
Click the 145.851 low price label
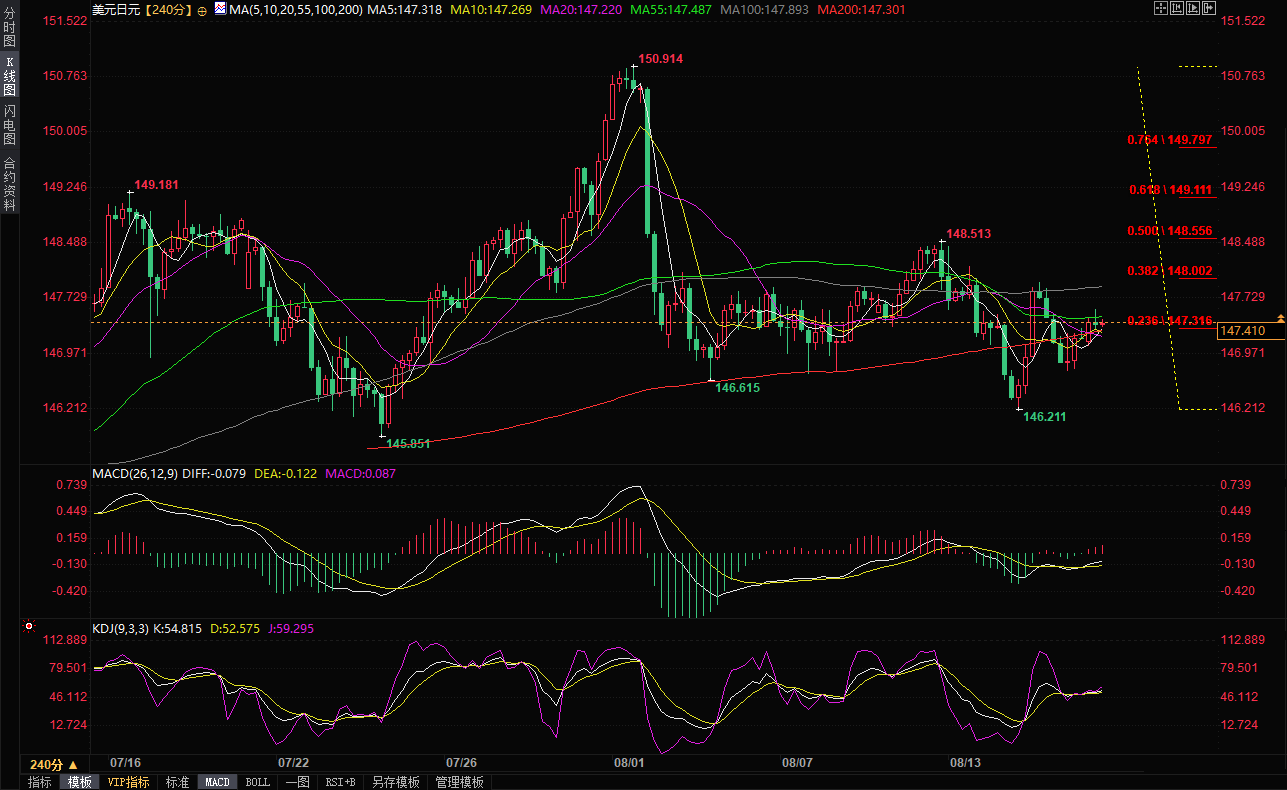pyautogui.click(x=408, y=443)
